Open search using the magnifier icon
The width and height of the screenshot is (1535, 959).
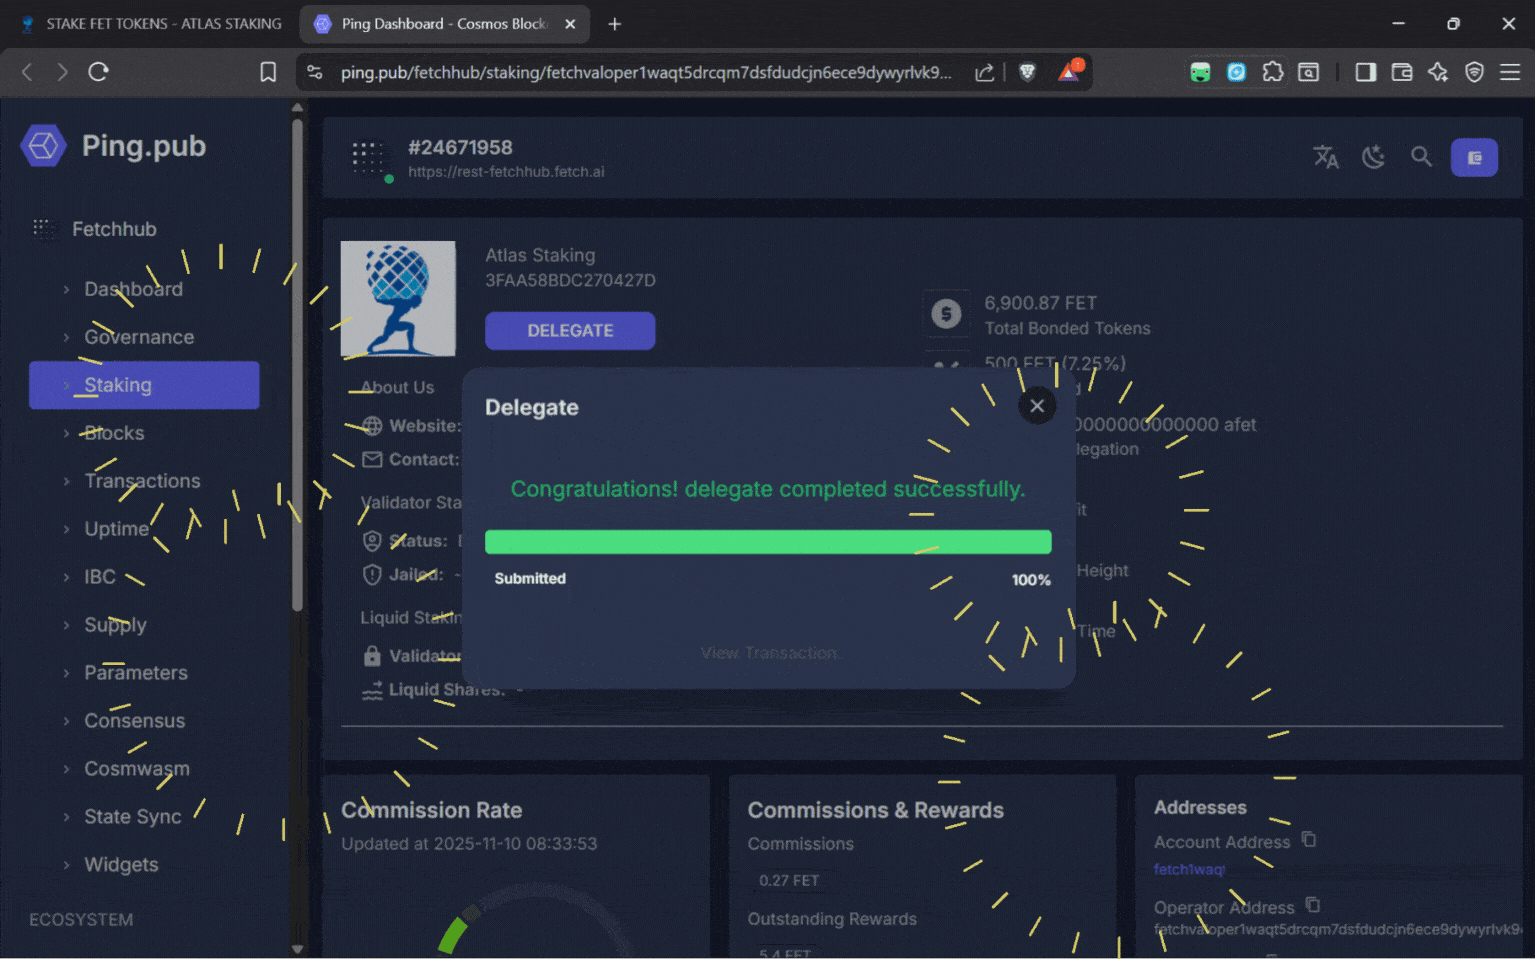[1422, 157]
